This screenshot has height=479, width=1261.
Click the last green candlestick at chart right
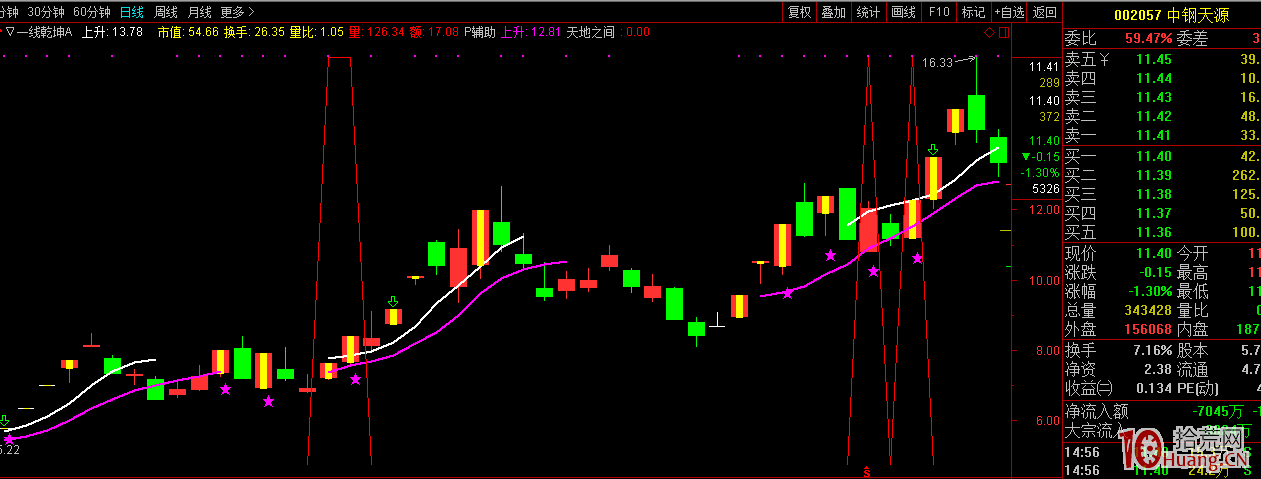[x=998, y=150]
